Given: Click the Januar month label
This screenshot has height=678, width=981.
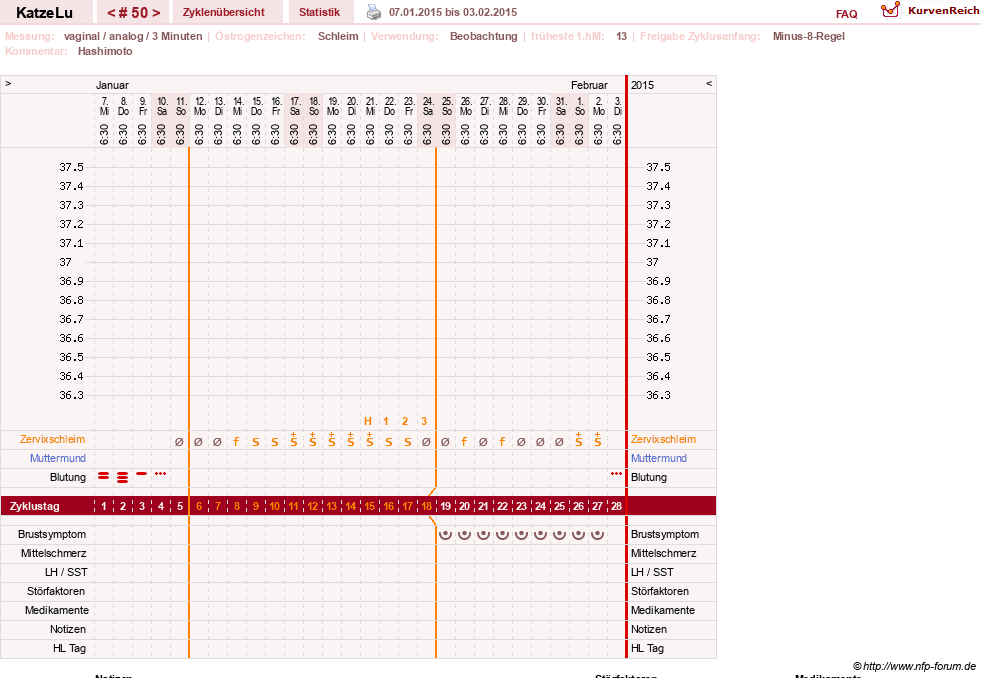Looking at the screenshot, I should (112, 85).
